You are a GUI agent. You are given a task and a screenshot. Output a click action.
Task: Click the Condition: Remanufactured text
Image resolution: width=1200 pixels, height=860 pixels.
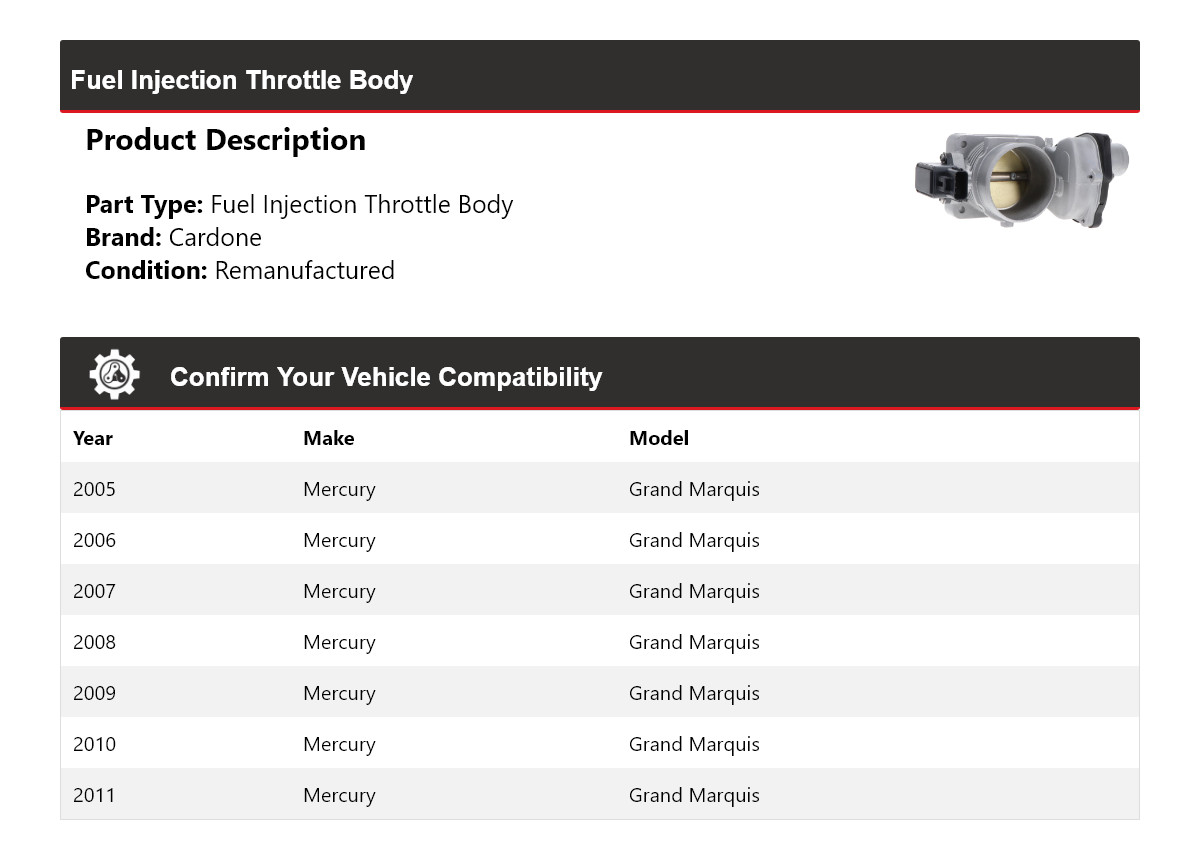click(x=240, y=271)
